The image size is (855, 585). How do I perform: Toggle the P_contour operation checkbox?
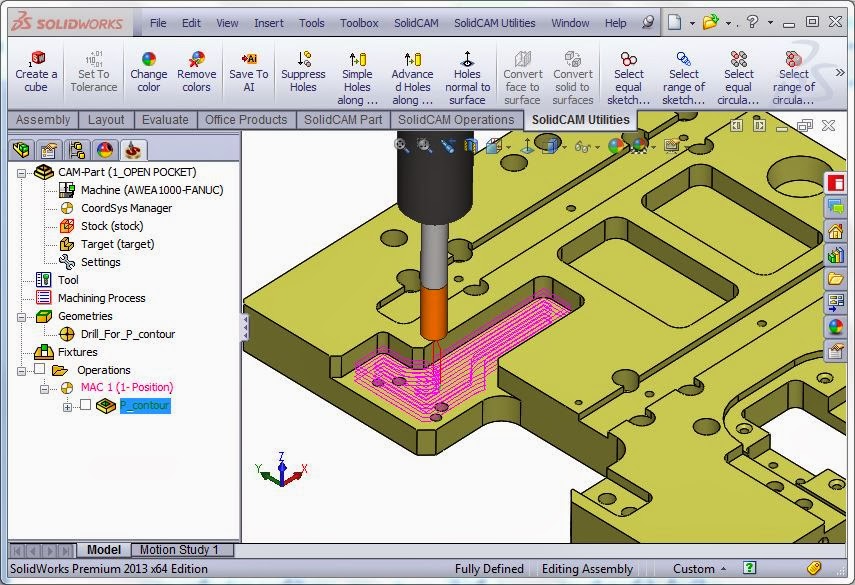click(x=84, y=405)
